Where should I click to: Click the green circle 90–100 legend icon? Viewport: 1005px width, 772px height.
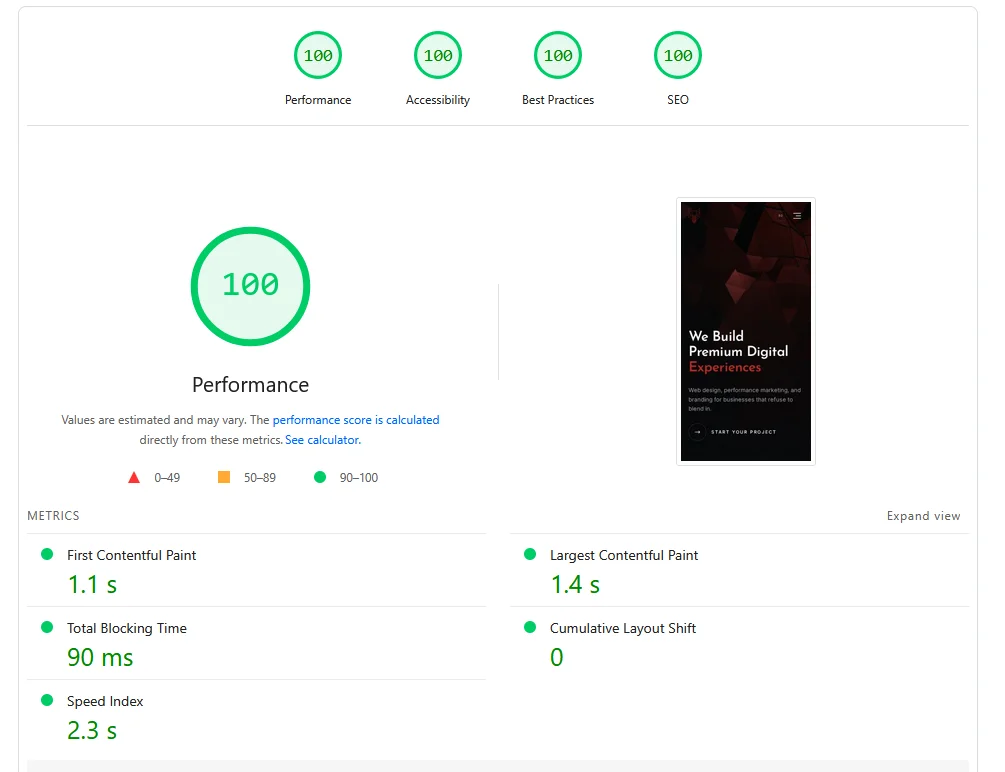click(320, 477)
